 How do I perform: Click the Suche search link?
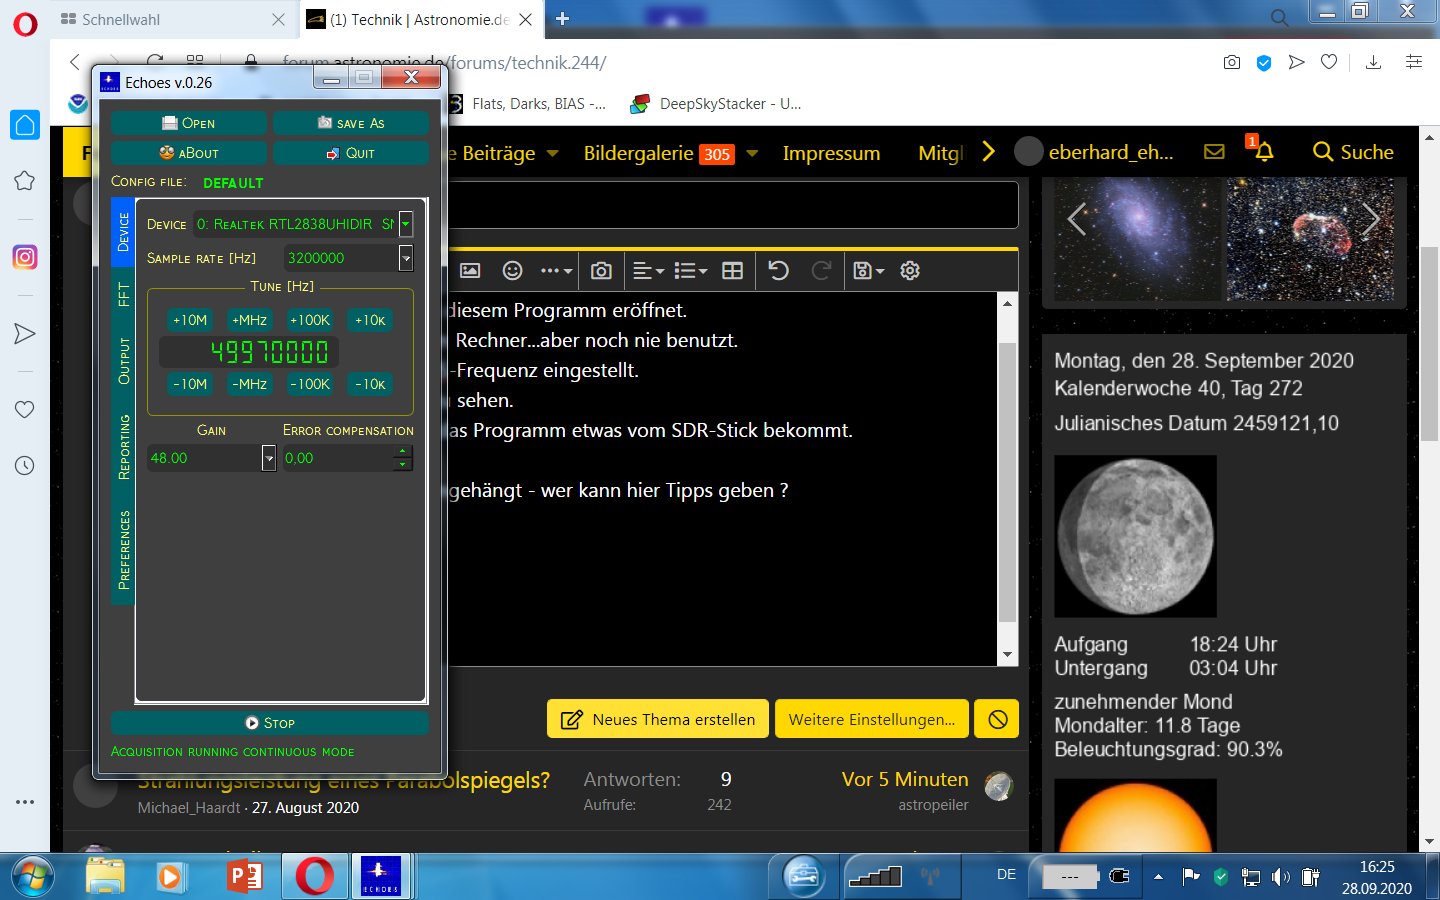point(1353,152)
